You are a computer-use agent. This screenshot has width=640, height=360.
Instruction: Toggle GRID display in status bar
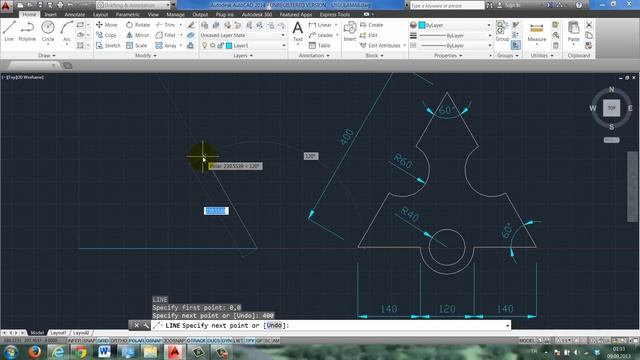(103, 340)
